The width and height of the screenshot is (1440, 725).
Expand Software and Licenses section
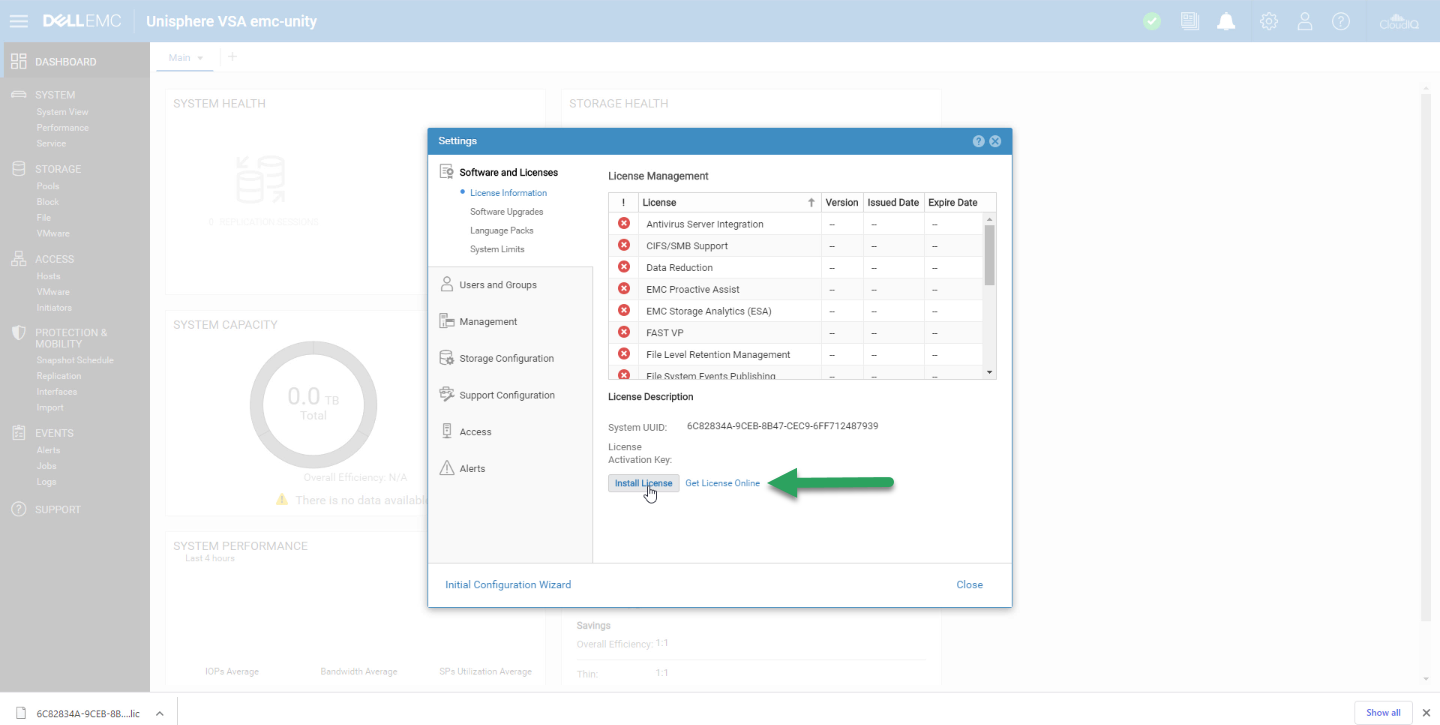click(508, 172)
